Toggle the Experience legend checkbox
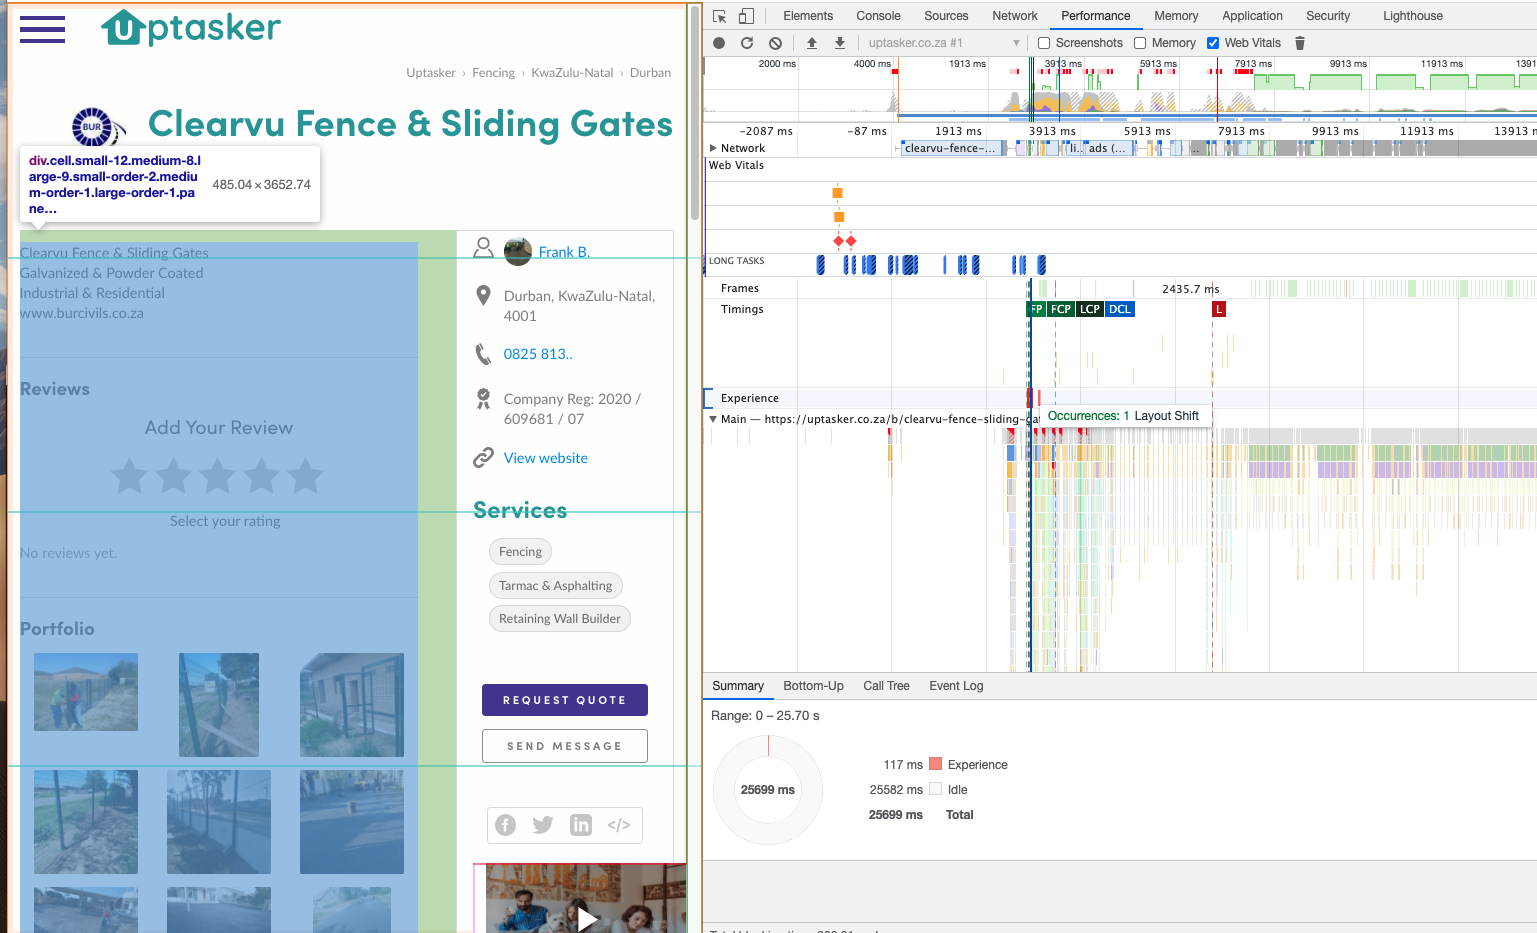The width and height of the screenshot is (1537, 933). pyautogui.click(x=936, y=764)
